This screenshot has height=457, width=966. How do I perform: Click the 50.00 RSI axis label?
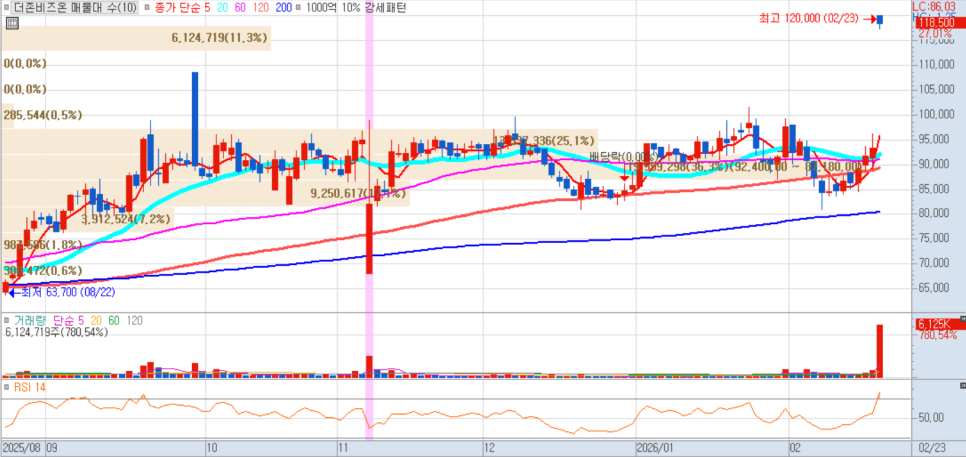(932, 418)
